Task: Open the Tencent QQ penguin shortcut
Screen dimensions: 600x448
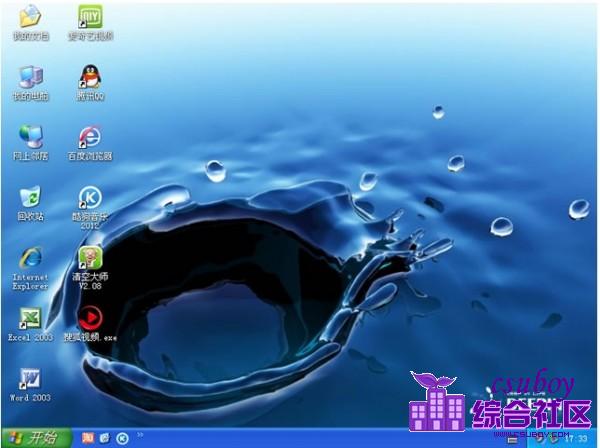Action: coord(90,77)
